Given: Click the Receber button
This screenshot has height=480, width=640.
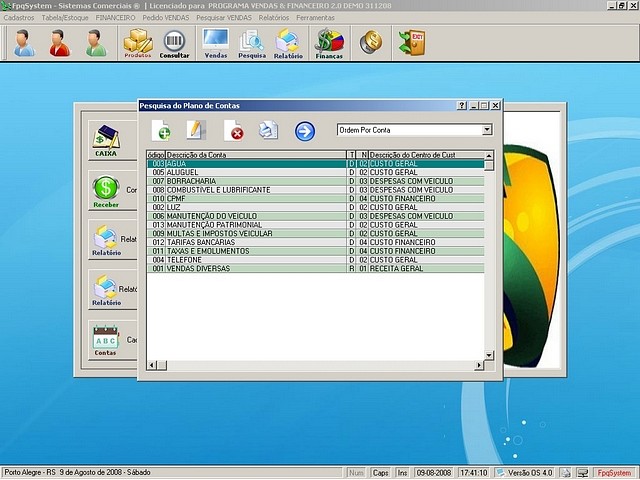Looking at the screenshot, I should [x=106, y=191].
